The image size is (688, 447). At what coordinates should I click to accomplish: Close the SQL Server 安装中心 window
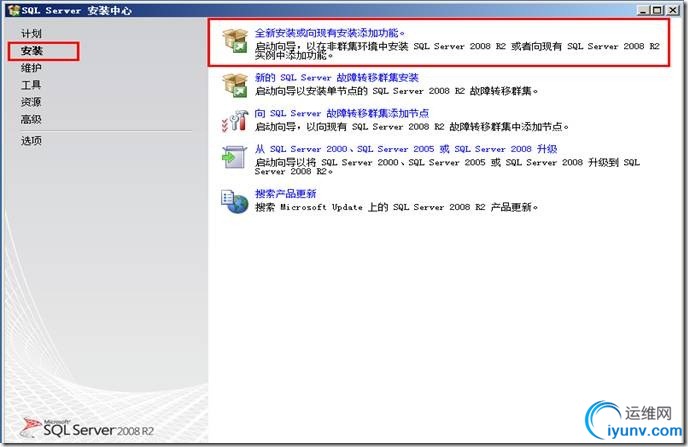pyautogui.click(x=673, y=10)
